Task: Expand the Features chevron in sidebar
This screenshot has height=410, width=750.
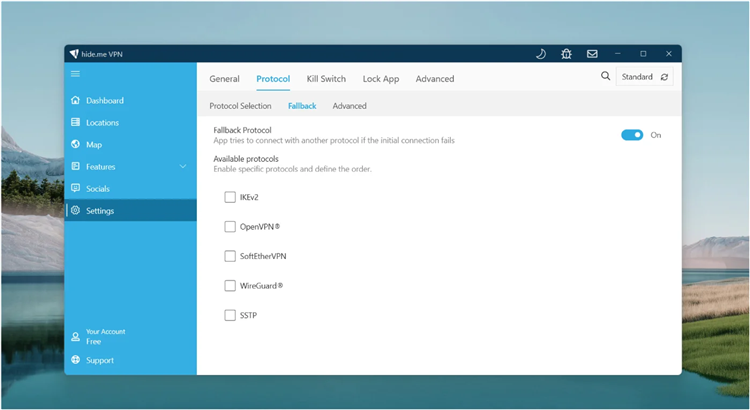Action: [x=183, y=166]
